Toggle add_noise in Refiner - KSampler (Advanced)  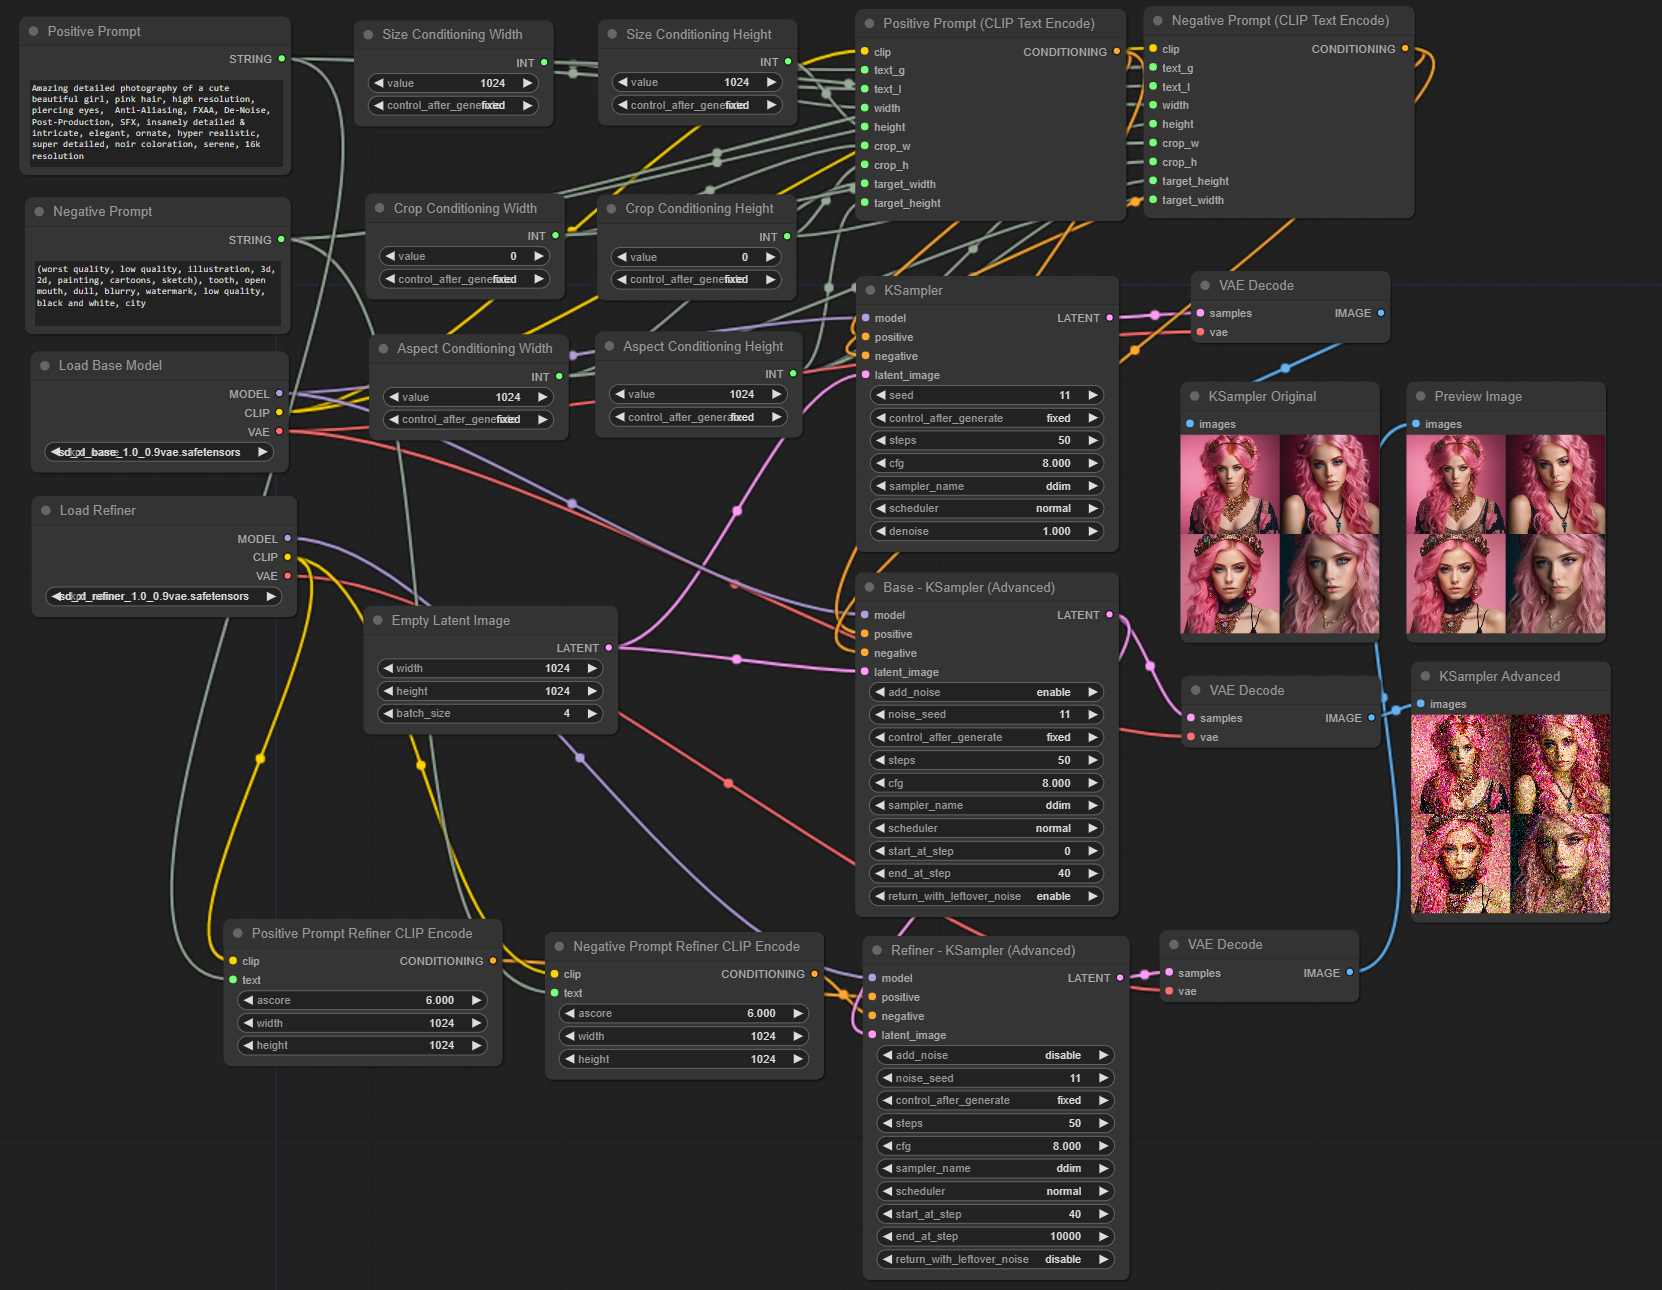[996, 1055]
